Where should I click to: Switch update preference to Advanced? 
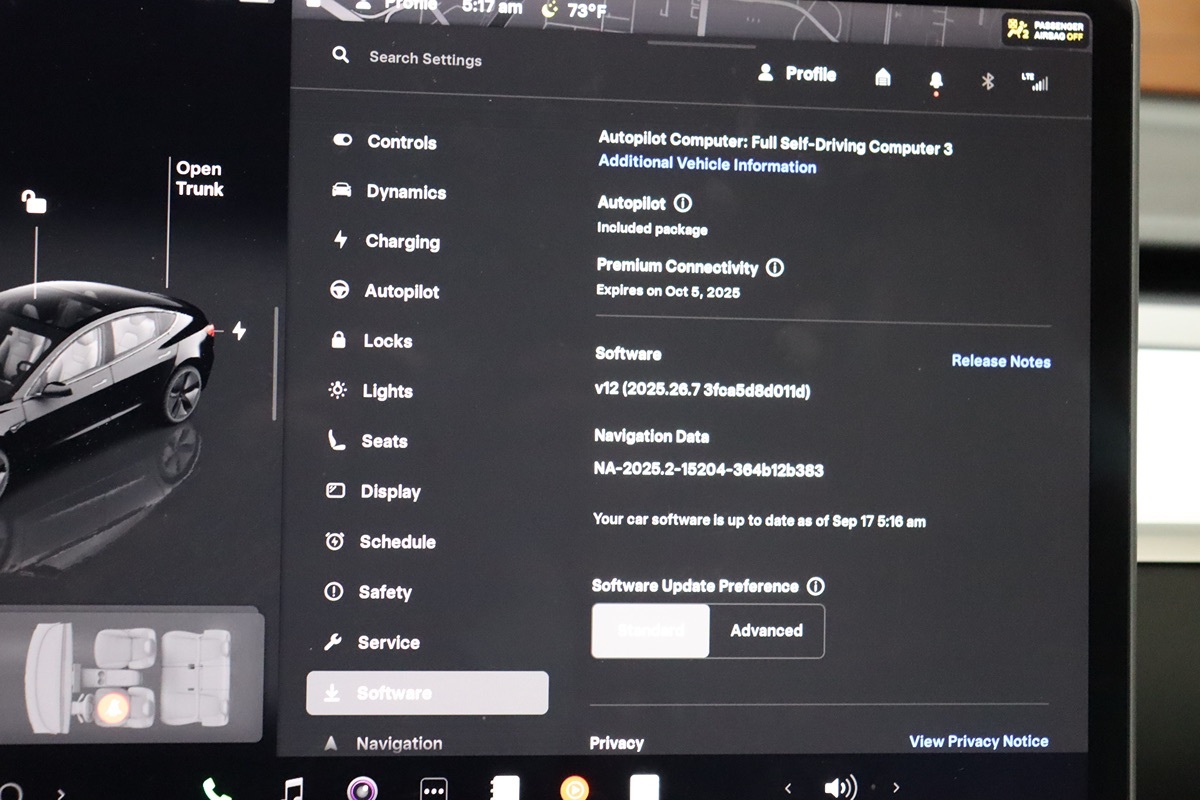tap(766, 631)
